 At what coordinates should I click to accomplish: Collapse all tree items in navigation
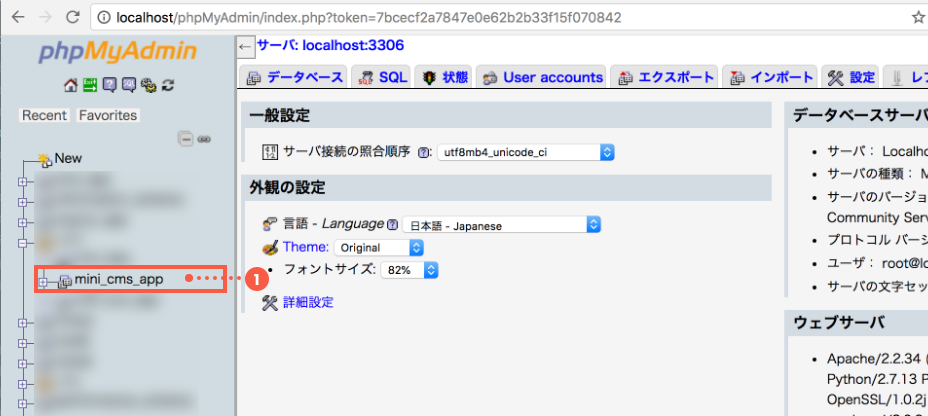(x=185, y=138)
